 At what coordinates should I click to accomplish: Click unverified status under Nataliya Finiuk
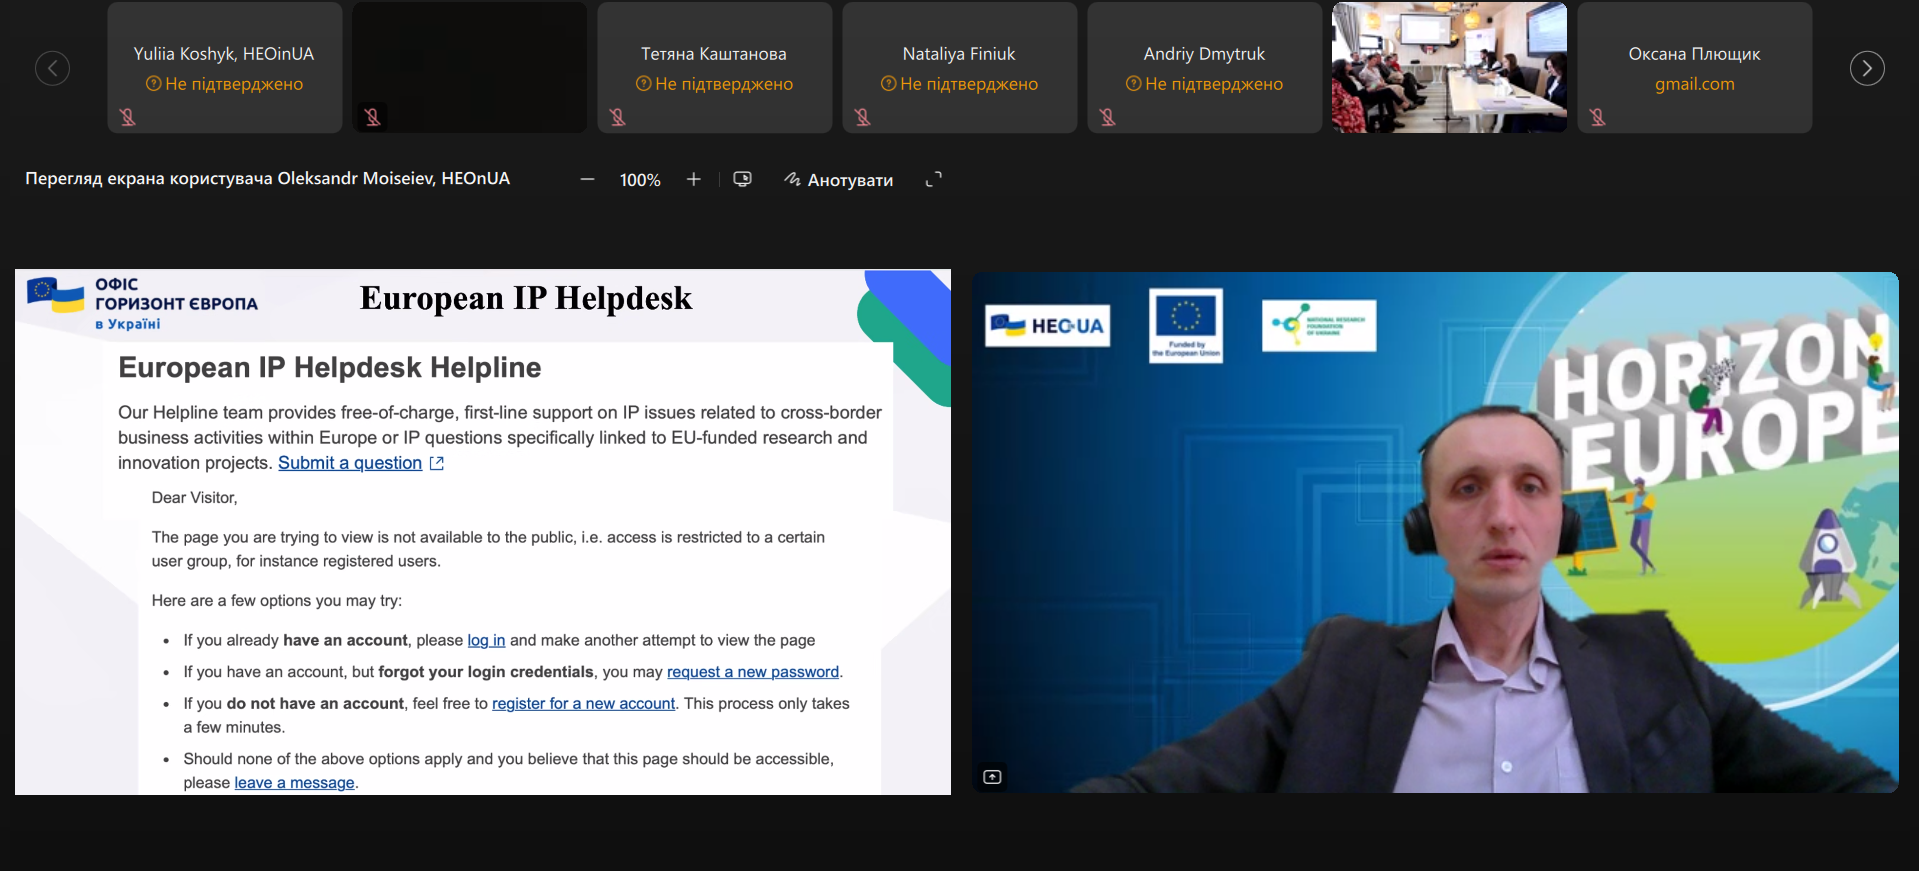tap(960, 84)
